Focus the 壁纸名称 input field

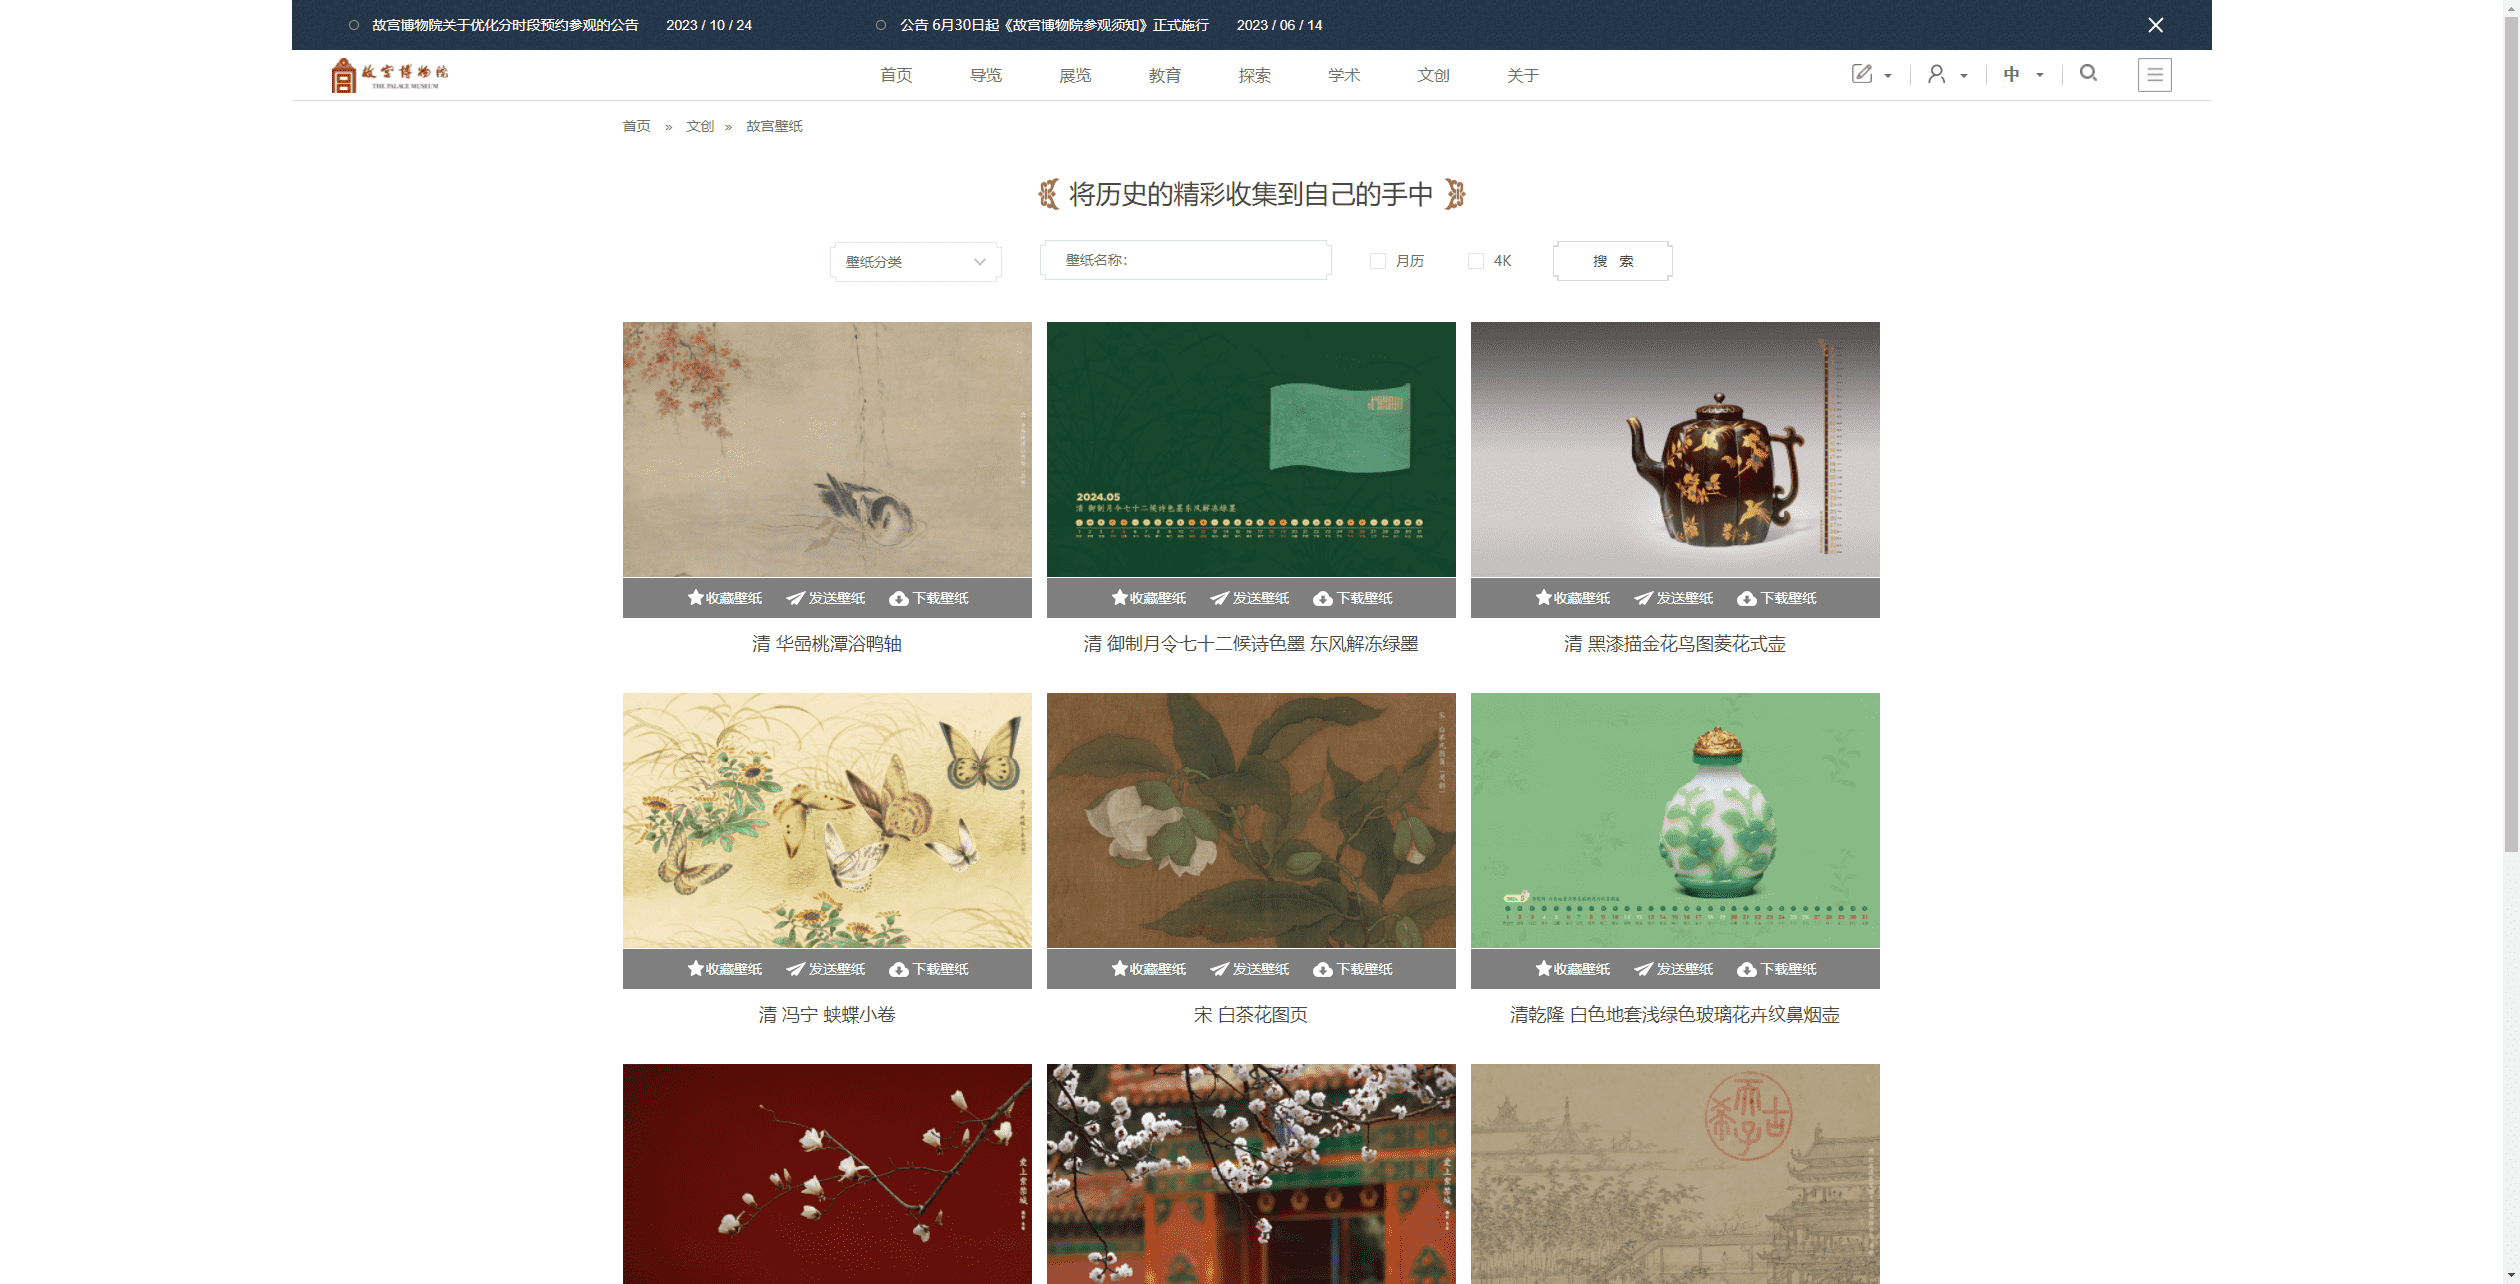point(1186,260)
